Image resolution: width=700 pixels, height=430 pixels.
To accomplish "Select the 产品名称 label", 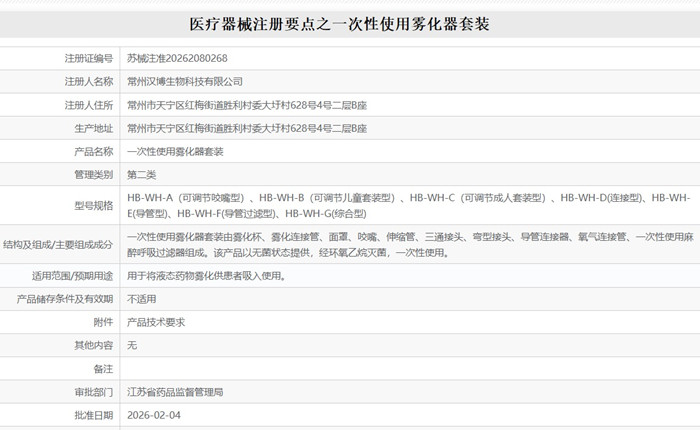I will [94, 152].
